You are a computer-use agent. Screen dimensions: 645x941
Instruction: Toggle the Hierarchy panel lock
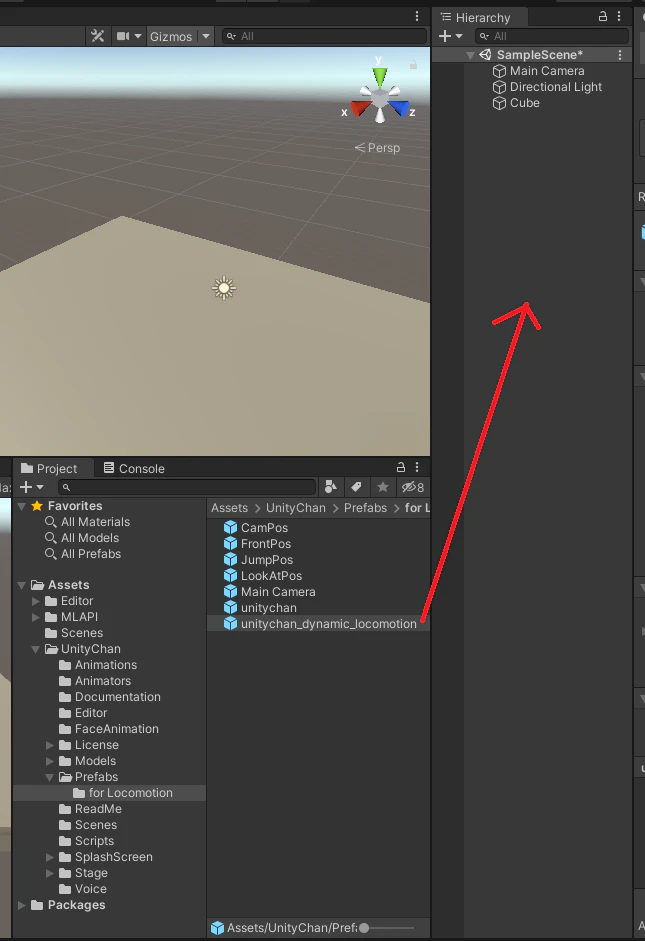(602, 17)
